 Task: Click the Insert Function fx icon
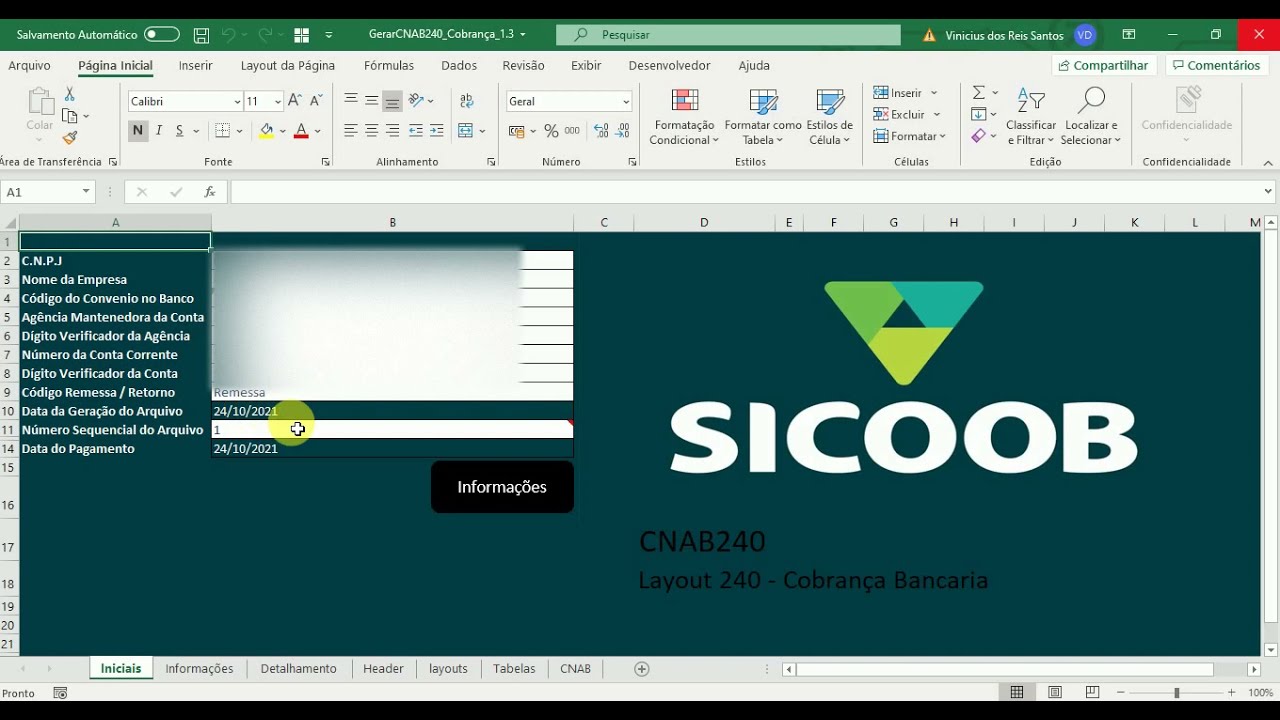click(210, 192)
